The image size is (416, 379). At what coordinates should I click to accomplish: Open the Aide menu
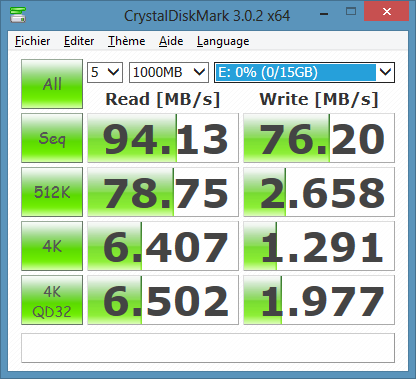(x=171, y=41)
